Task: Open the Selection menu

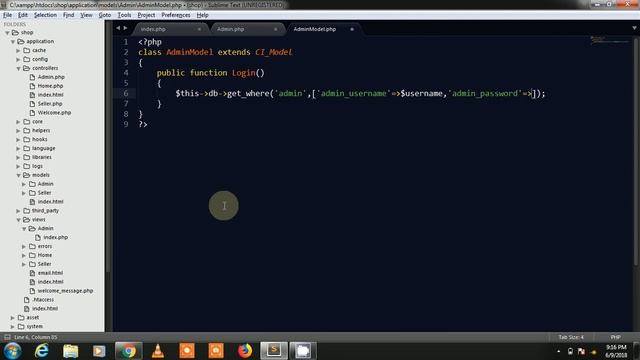Action: coord(45,15)
